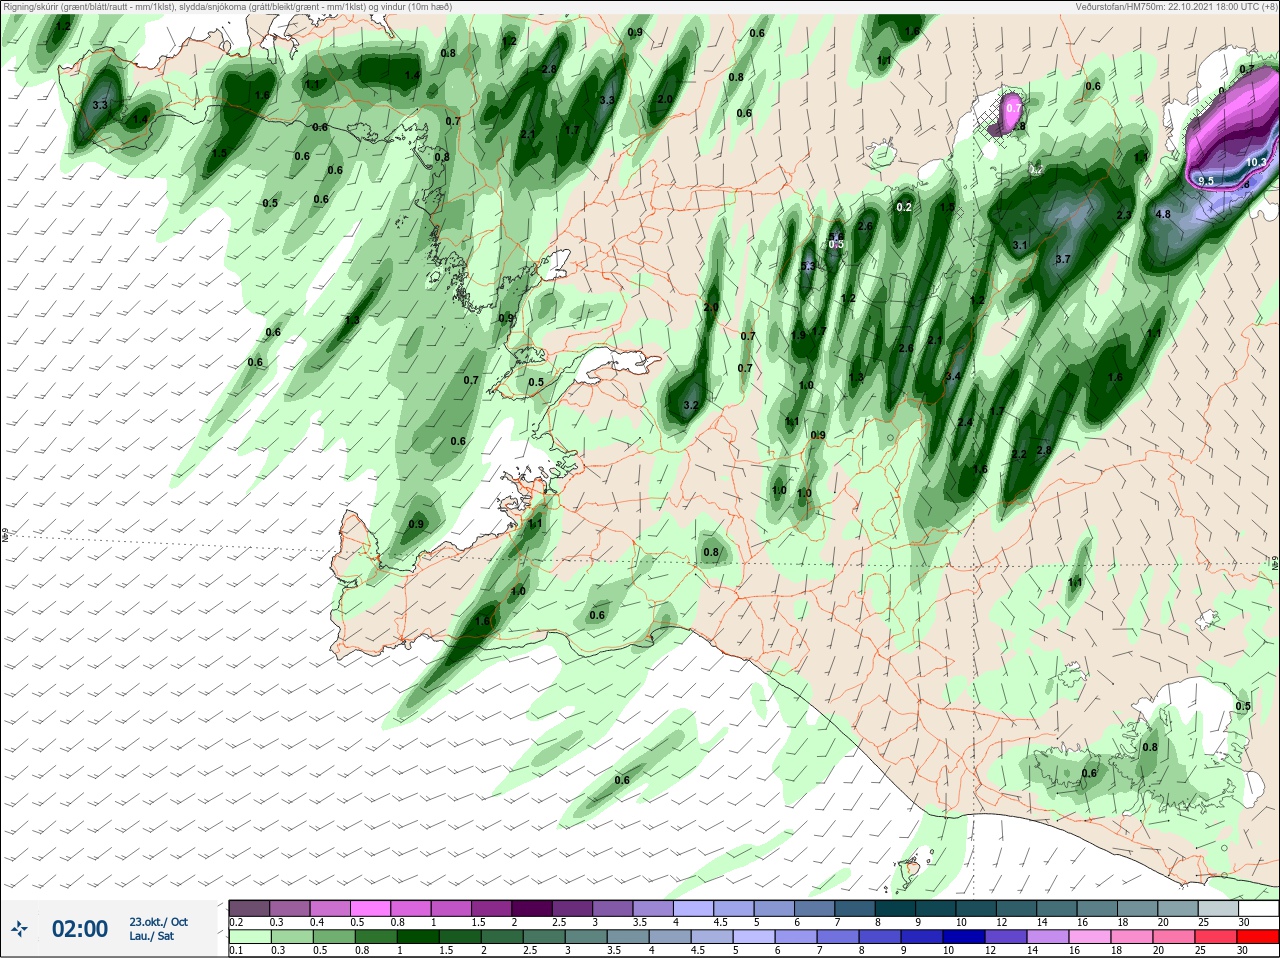The width and height of the screenshot is (1280, 958).
Task: Click the 4.8 precipitation value on the map
Action: coord(1163,214)
